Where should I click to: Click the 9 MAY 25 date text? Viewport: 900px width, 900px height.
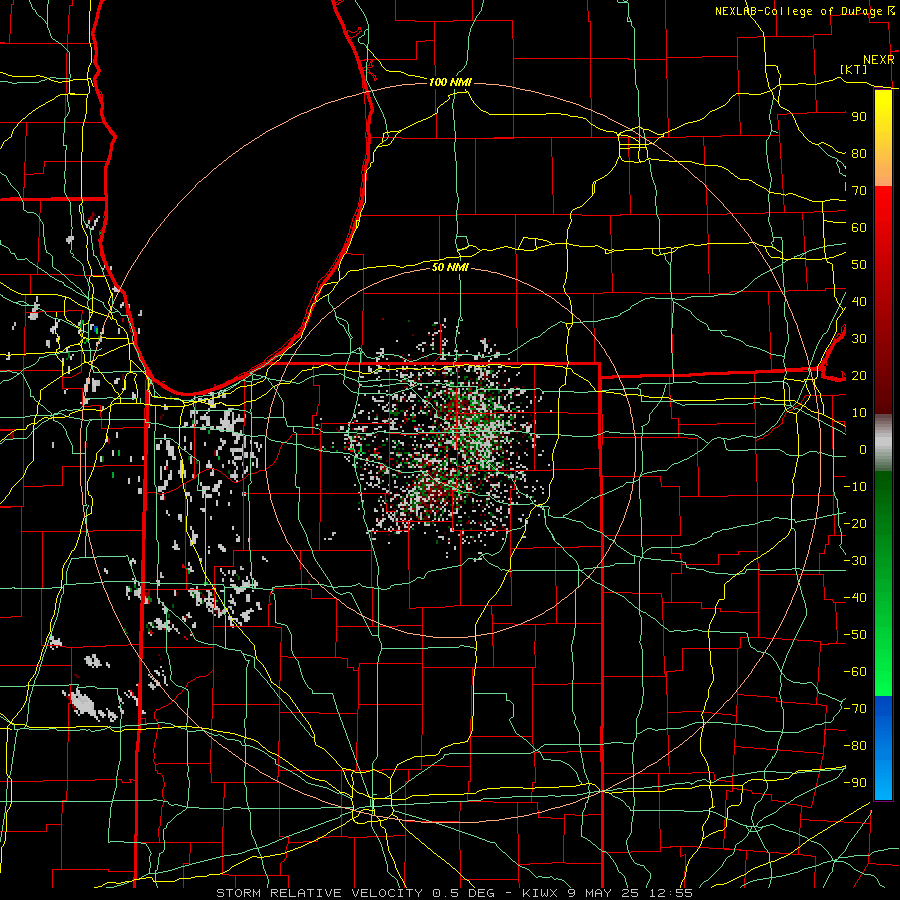coord(604,893)
